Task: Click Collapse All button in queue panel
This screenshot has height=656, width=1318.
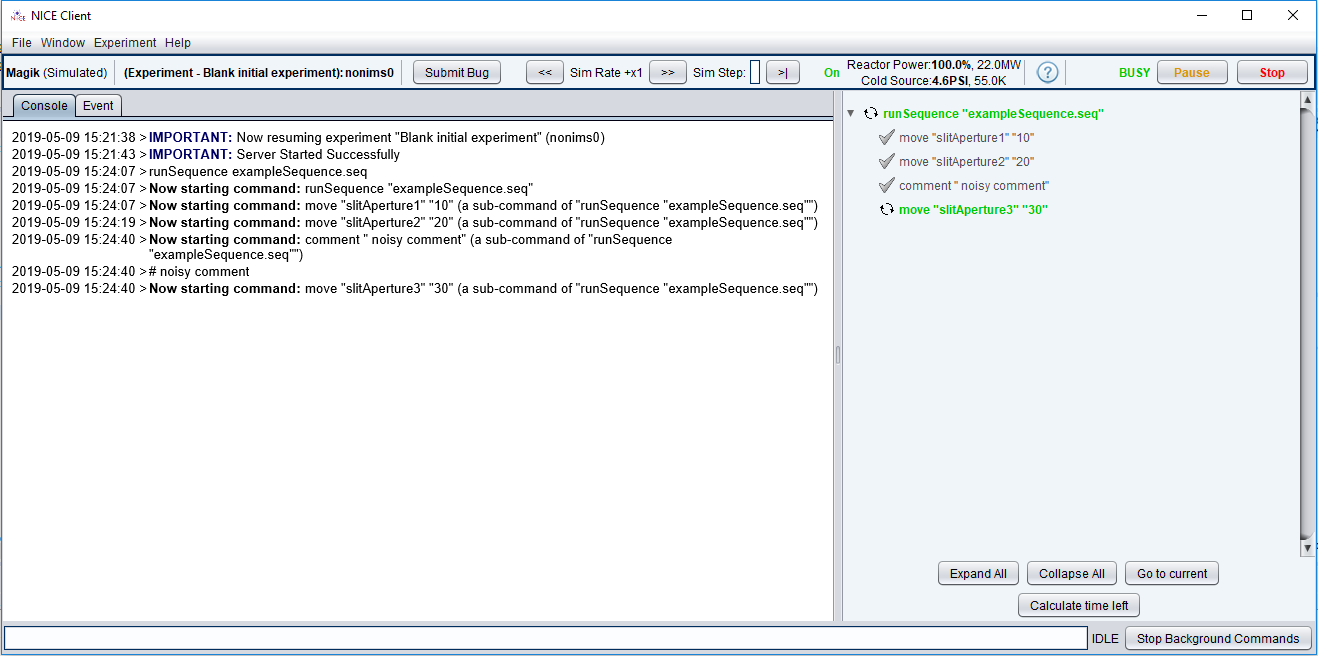Action: click(1071, 574)
